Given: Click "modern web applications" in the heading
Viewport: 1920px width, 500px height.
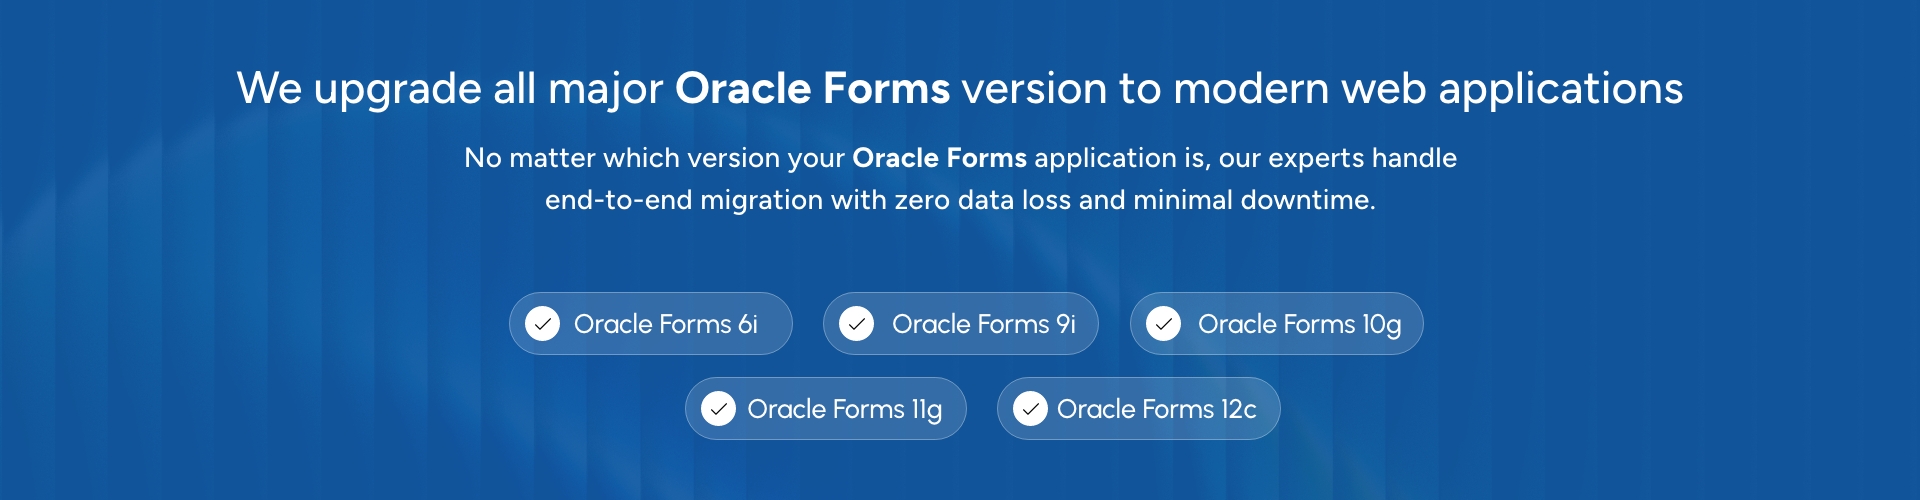Looking at the screenshot, I should [1428, 89].
